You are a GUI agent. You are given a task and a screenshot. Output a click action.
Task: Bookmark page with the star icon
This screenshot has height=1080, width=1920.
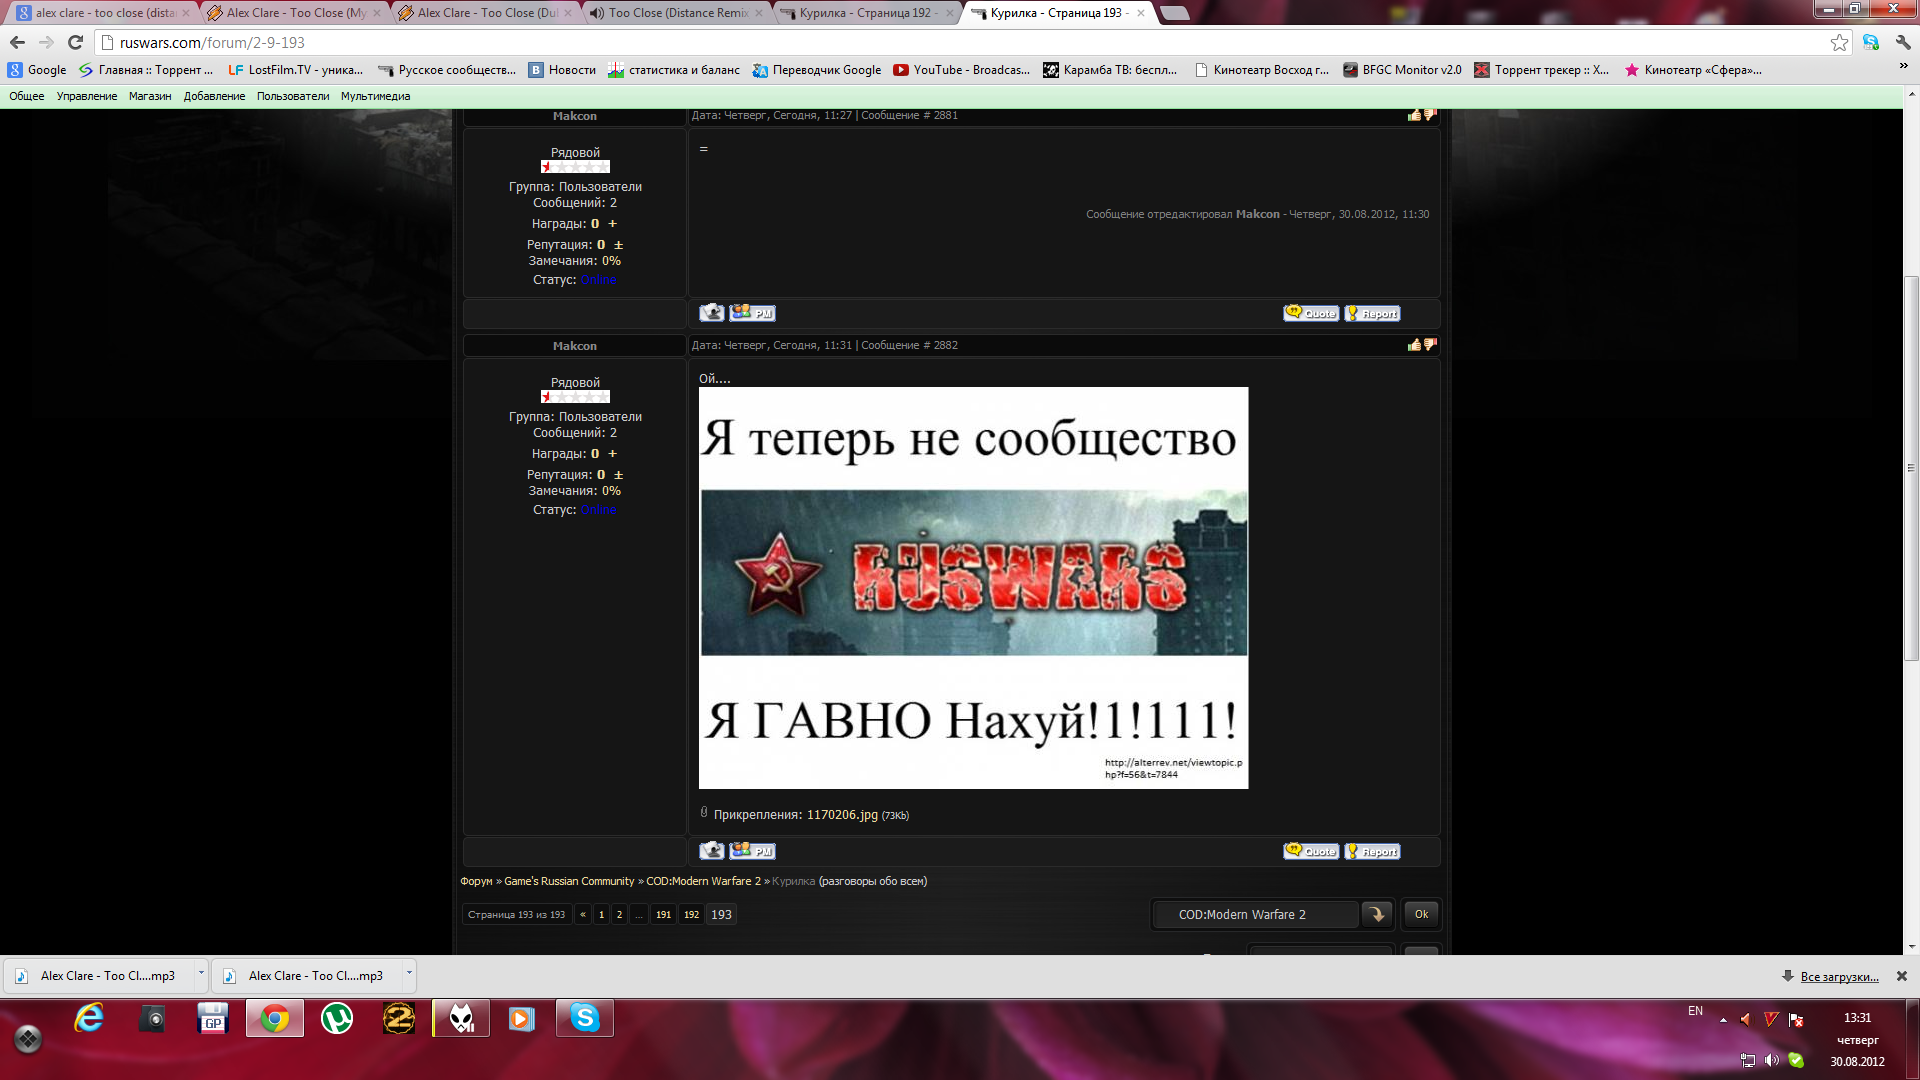[1839, 42]
